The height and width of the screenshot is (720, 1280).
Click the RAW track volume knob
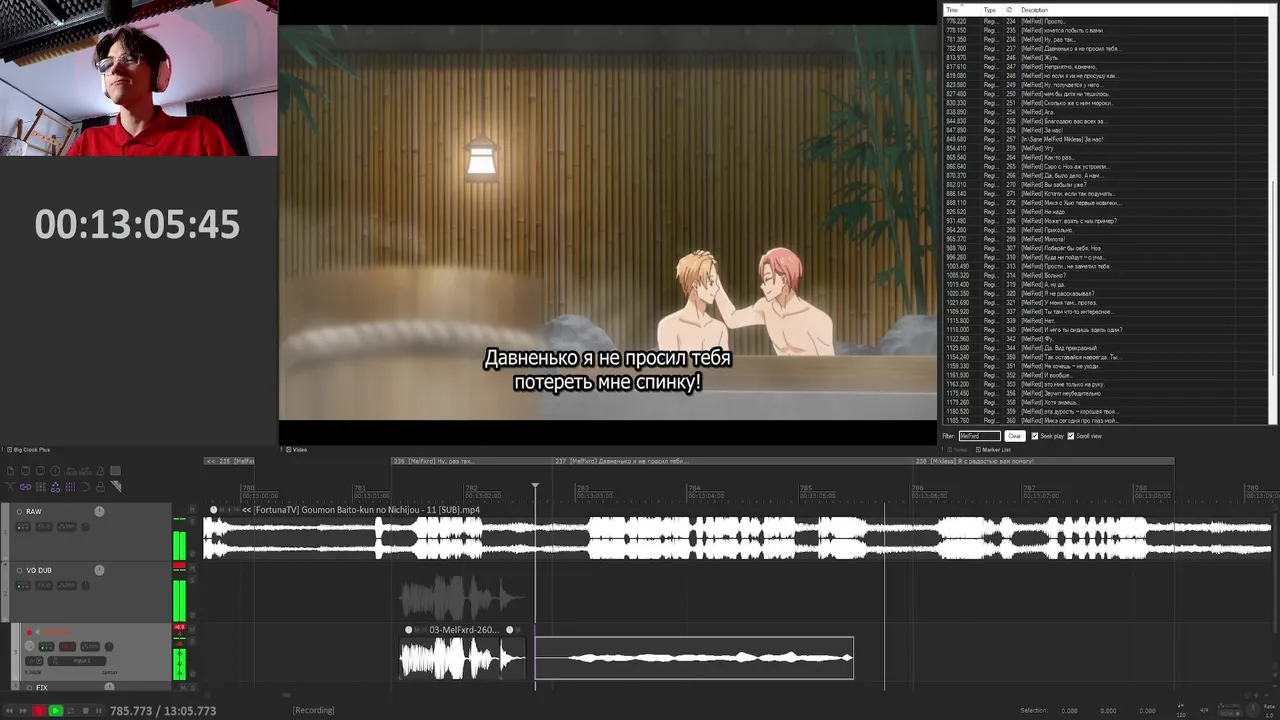pyautogui.click(x=99, y=512)
